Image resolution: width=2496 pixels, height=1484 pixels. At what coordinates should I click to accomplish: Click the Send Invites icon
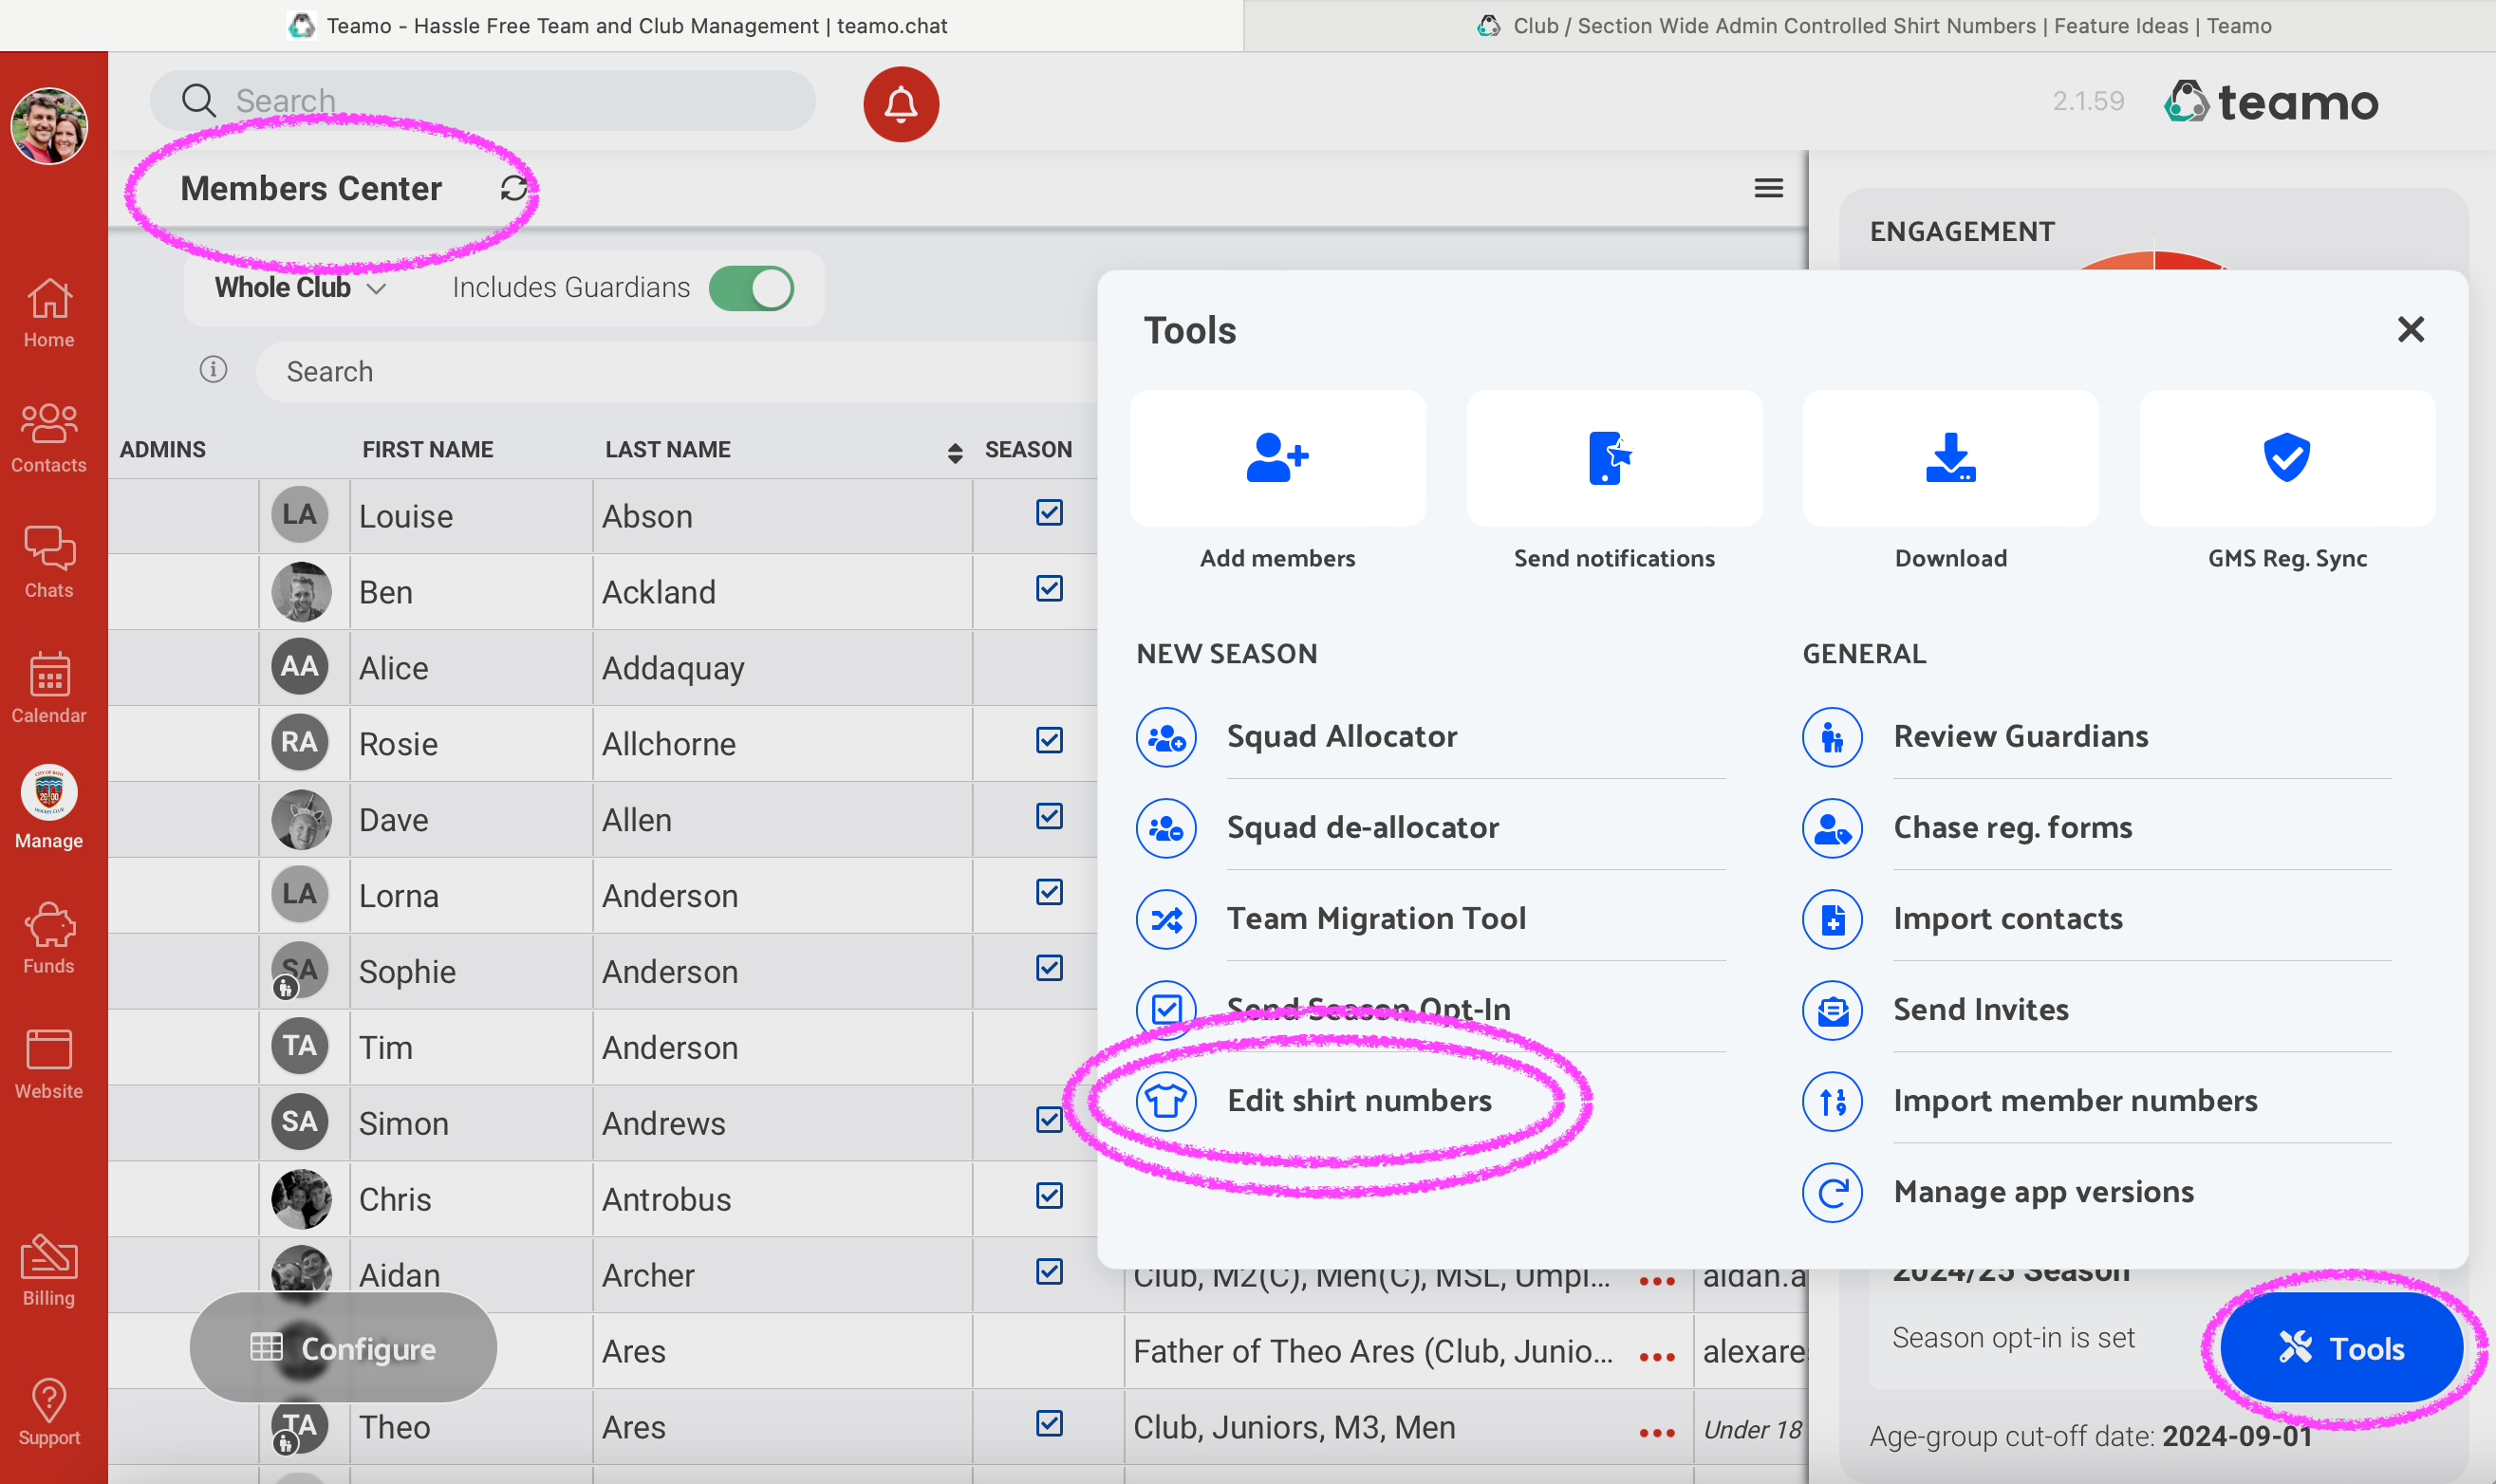(1832, 1010)
